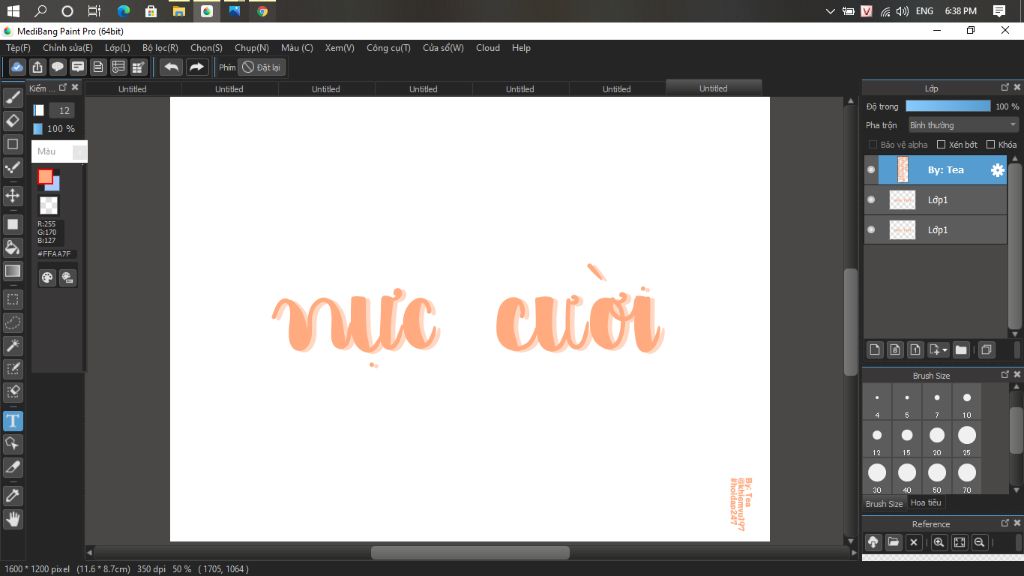
Task: Select the Magic Wand tool
Action: (12, 346)
